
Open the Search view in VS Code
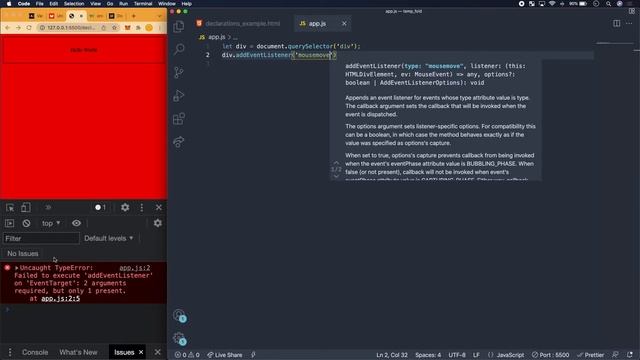(179, 49)
